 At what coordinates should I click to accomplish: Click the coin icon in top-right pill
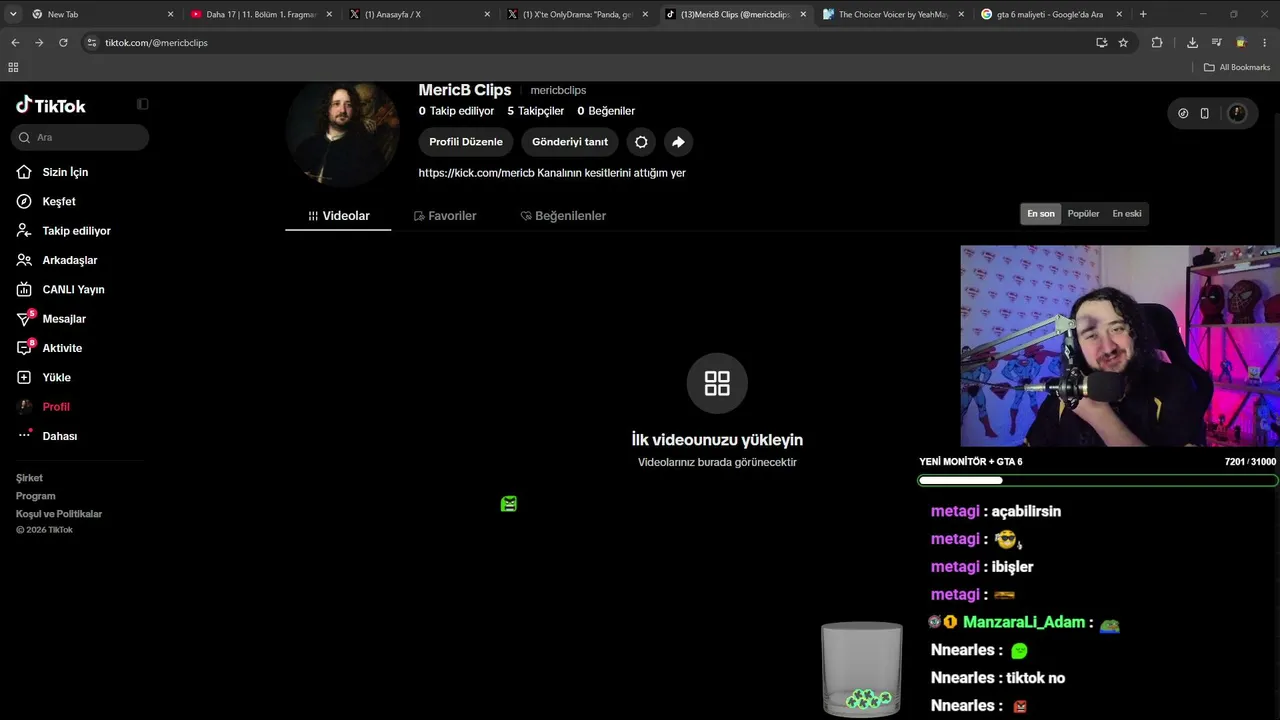click(1183, 113)
